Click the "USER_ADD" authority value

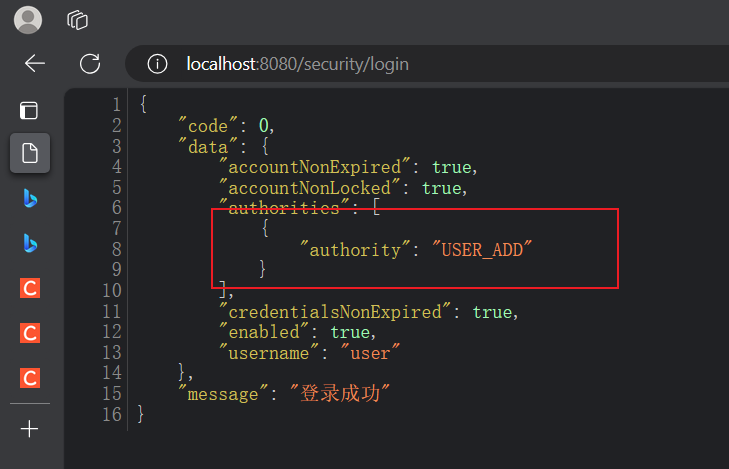(482, 250)
